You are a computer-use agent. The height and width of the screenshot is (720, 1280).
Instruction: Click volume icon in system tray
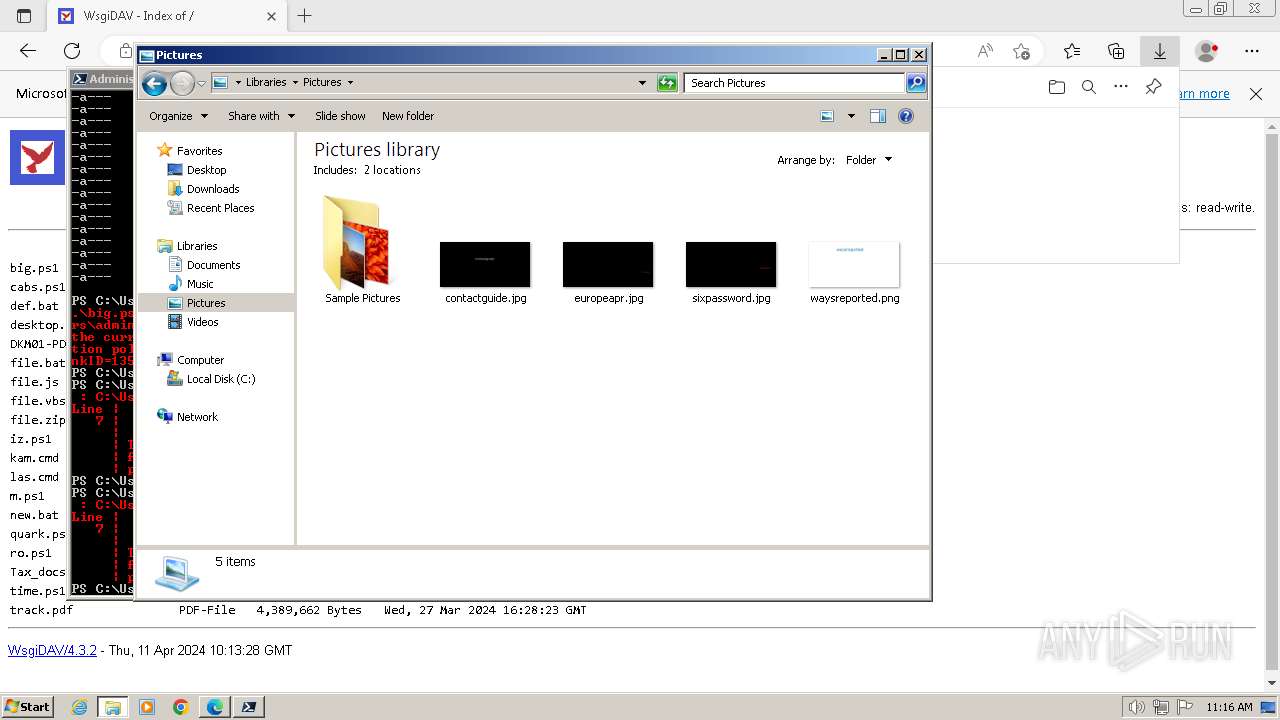click(1136, 707)
